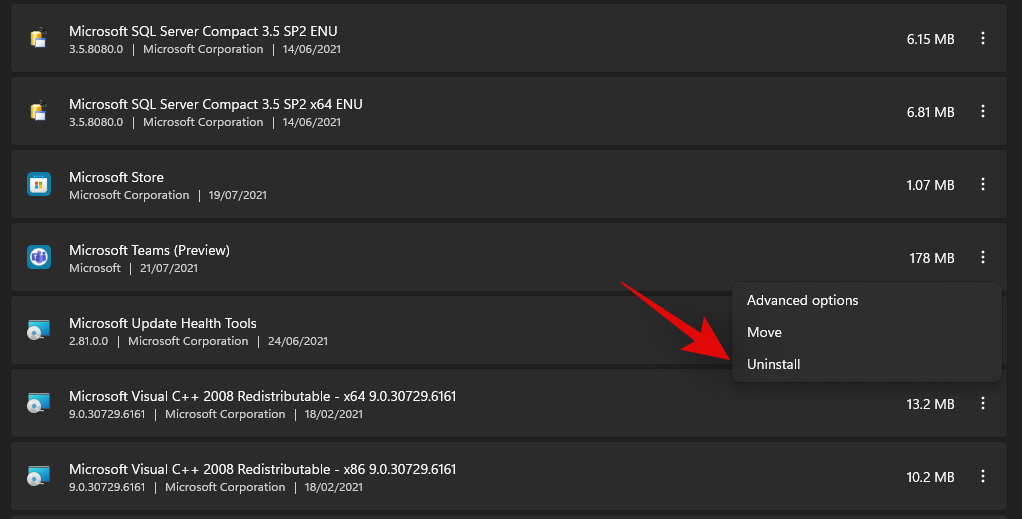The image size is (1022, 519).
Task: Click the Visual C++ 2008 x64 installer icon
Action: click(39, 404)
